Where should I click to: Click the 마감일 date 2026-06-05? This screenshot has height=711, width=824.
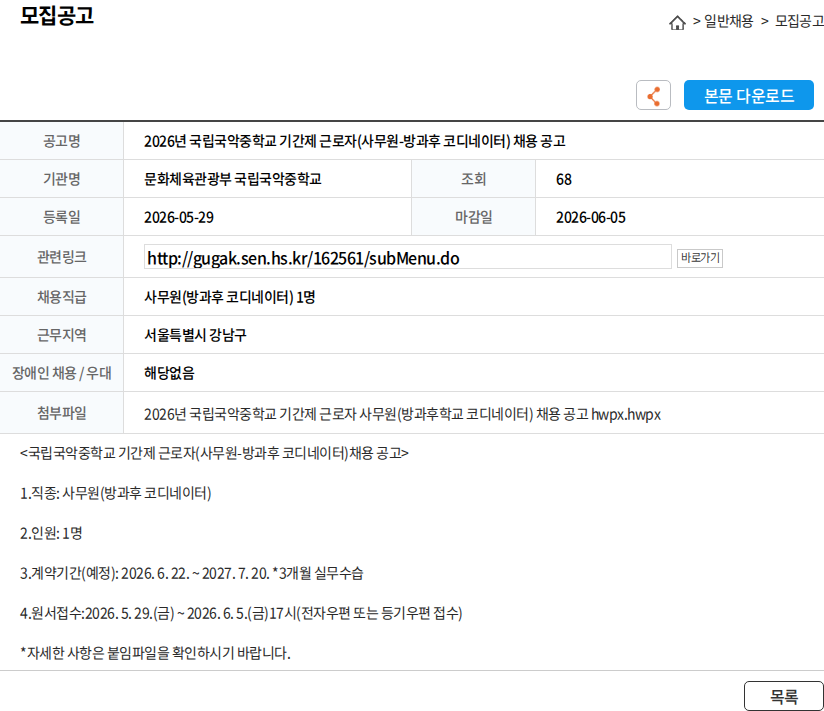coord(591,218)
